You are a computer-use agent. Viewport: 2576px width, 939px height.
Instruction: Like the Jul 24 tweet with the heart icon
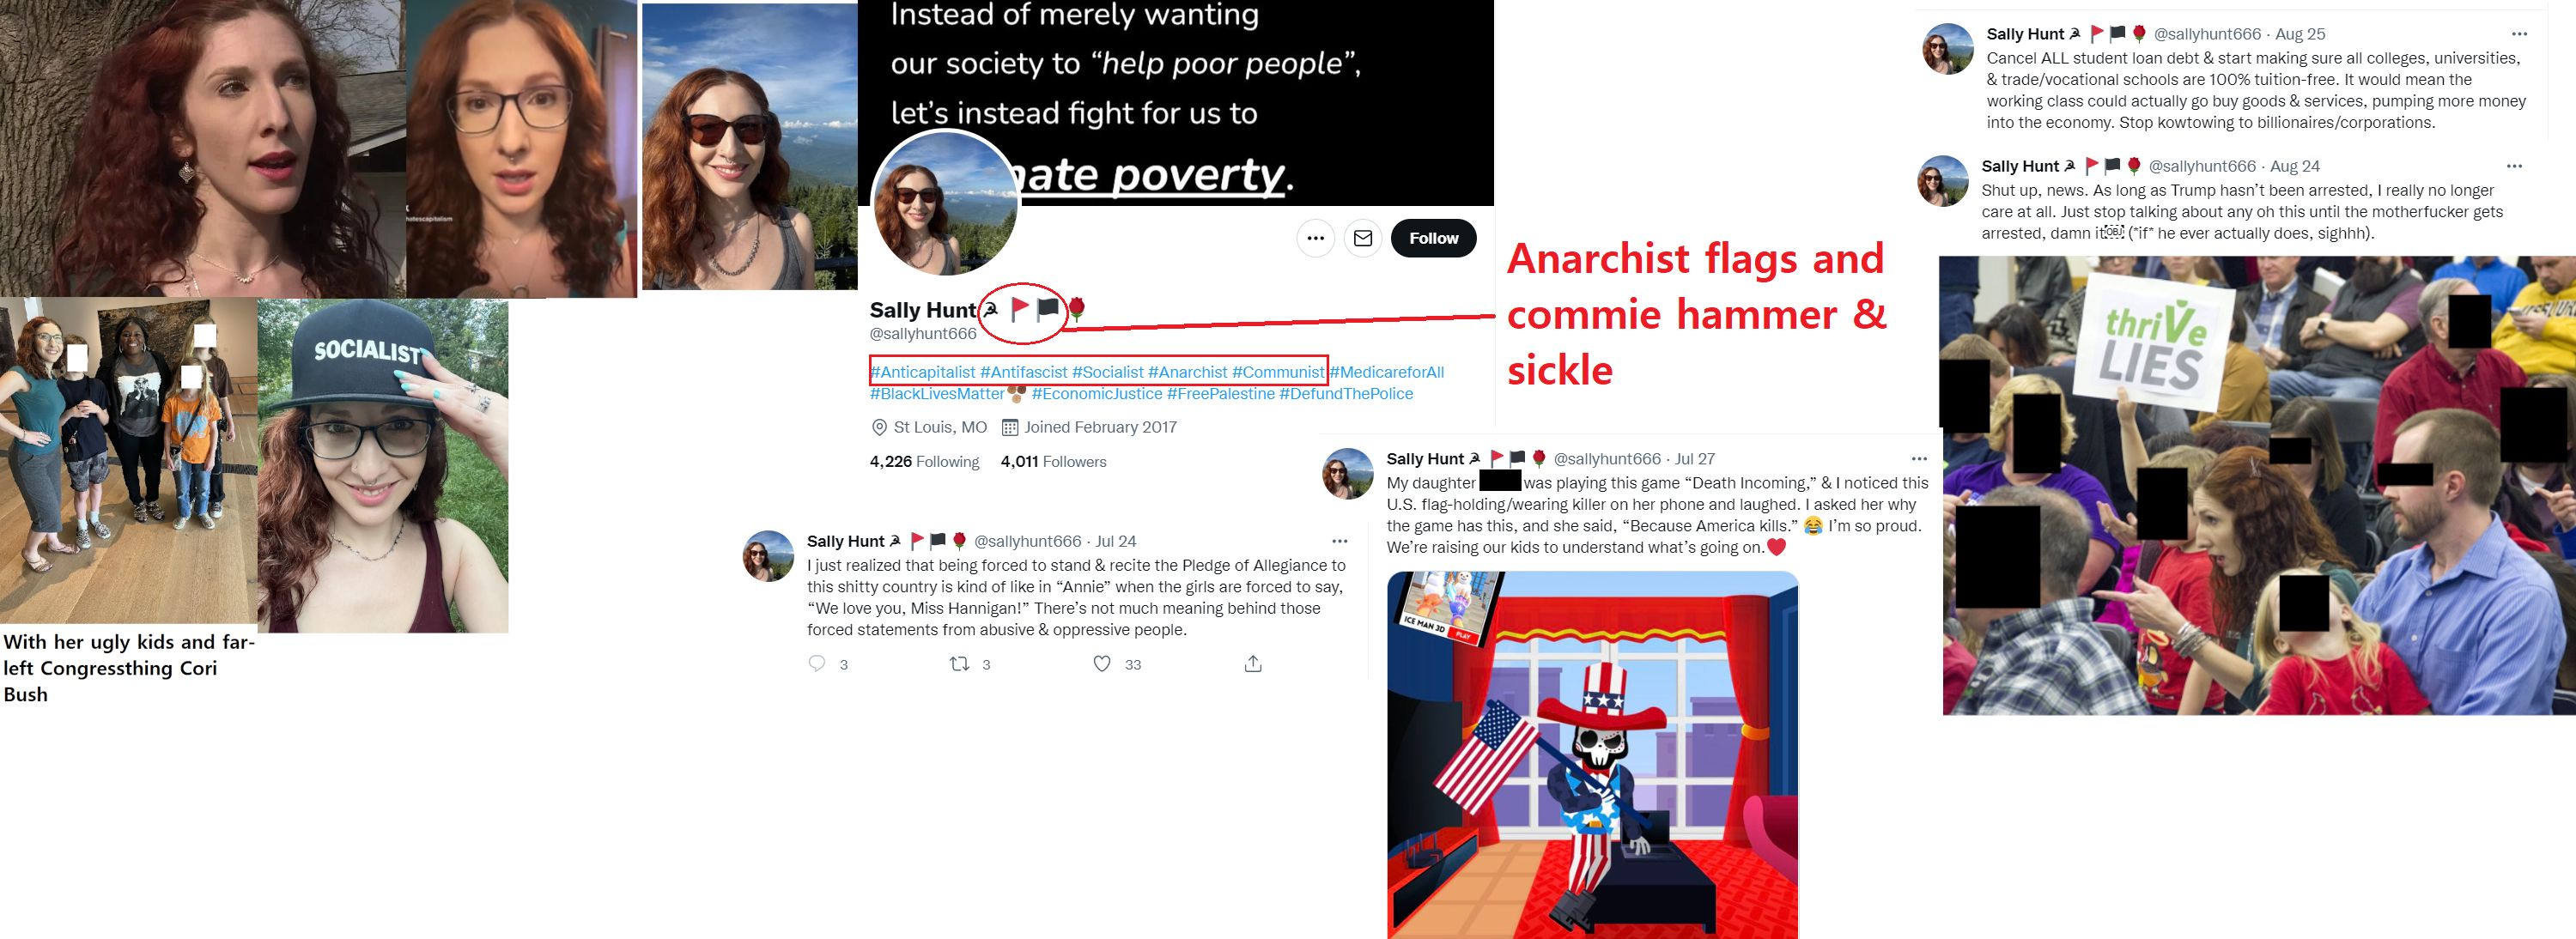coord(1102,663)
